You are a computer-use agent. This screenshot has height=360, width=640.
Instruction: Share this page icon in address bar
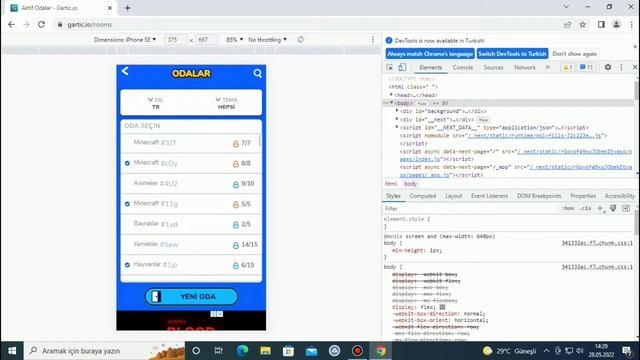coord(567,24)
